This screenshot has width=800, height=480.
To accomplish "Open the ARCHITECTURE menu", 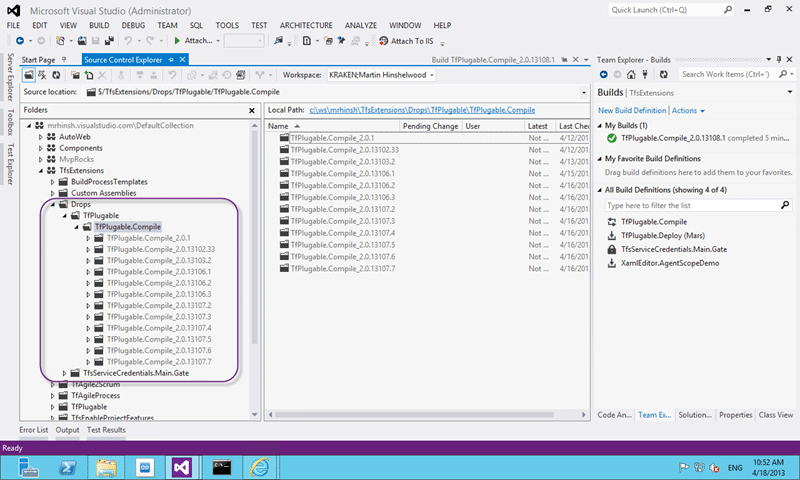I will (x=306, y=25).
